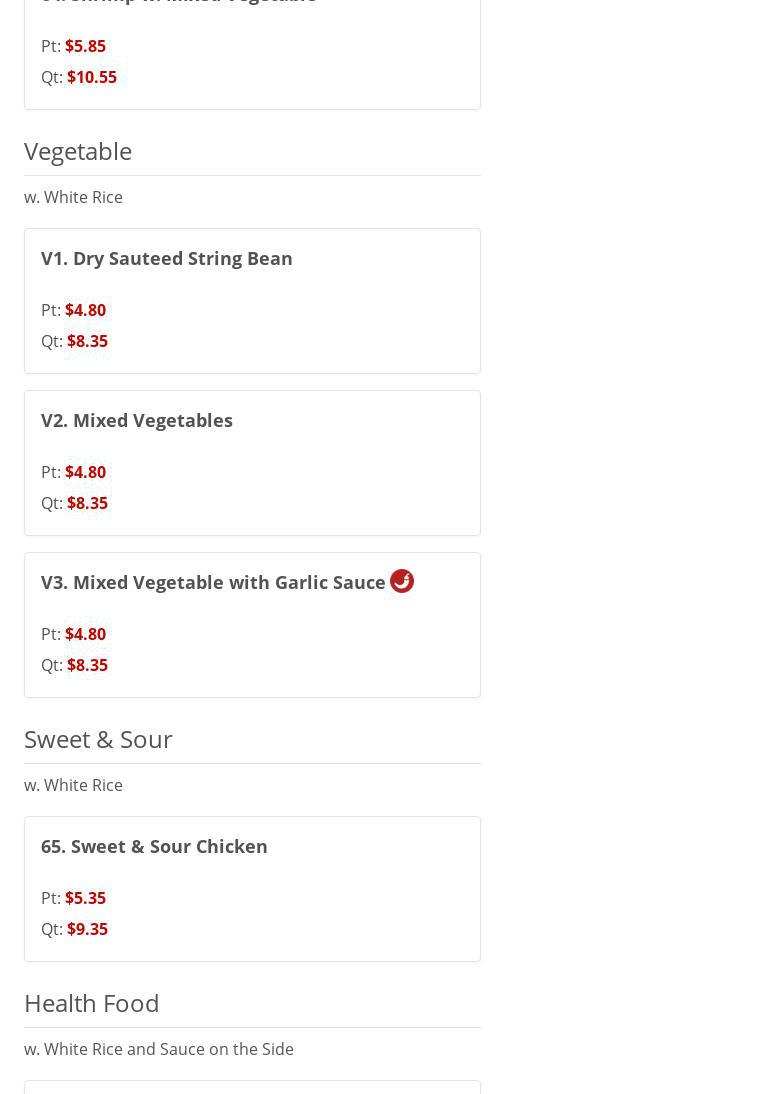Image resolution: width=770 pixels, height=1094 pixels.
Task: Click V3 garlic sauce pint price
Action: pos(85,634)
